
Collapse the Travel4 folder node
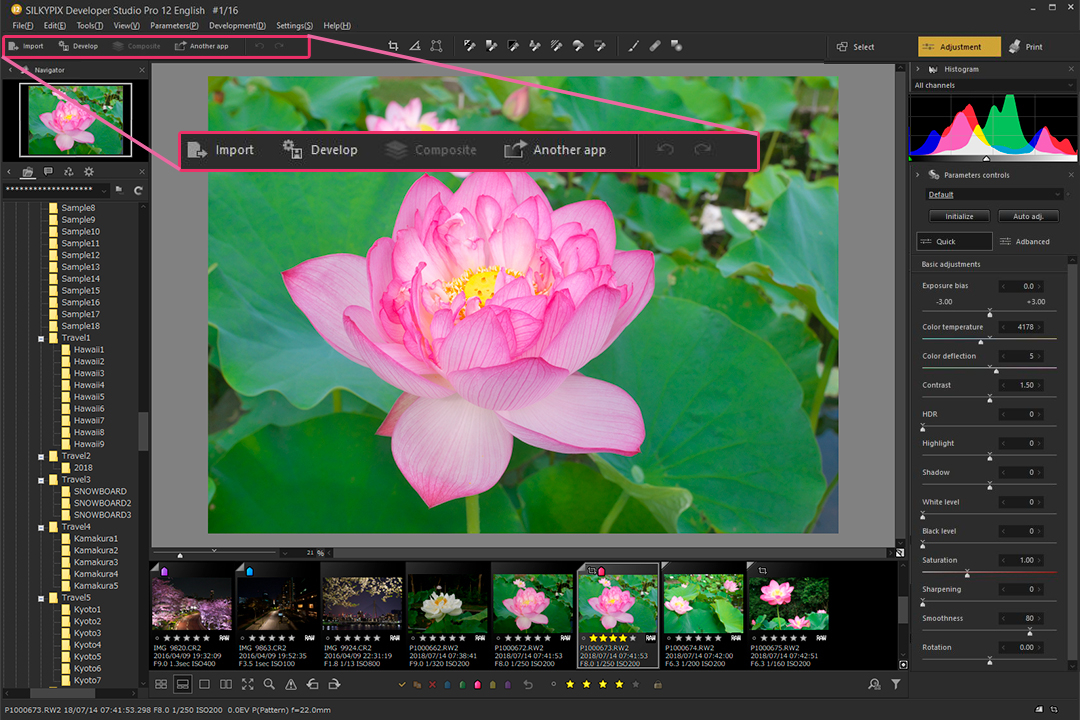coord(41,527)
